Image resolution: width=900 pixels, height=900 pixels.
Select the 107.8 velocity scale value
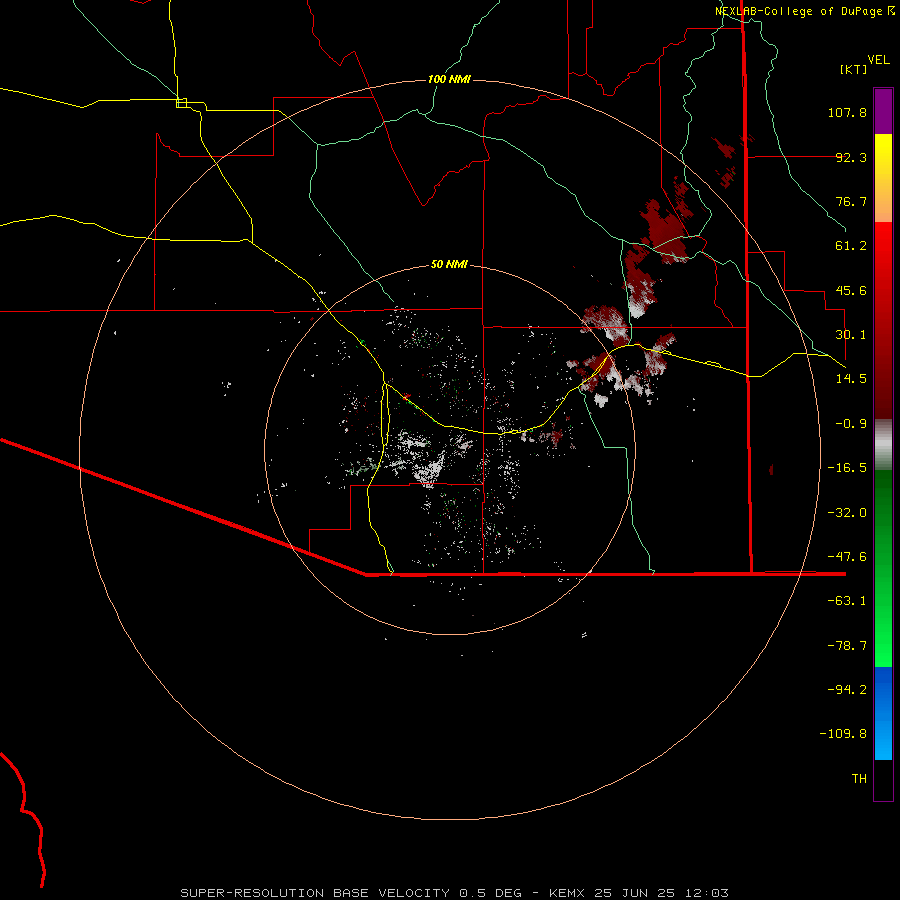click(x=847, y=112)
